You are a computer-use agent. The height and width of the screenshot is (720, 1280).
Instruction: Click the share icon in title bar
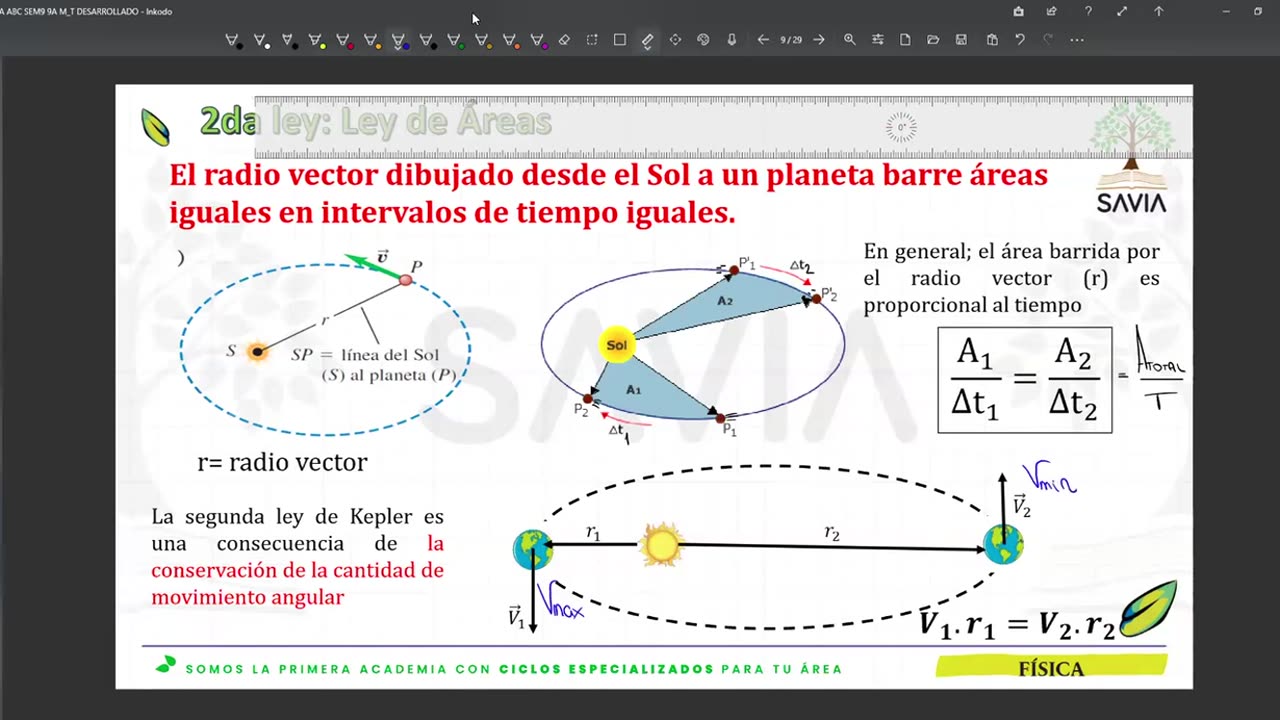(x=1051, y=11)
